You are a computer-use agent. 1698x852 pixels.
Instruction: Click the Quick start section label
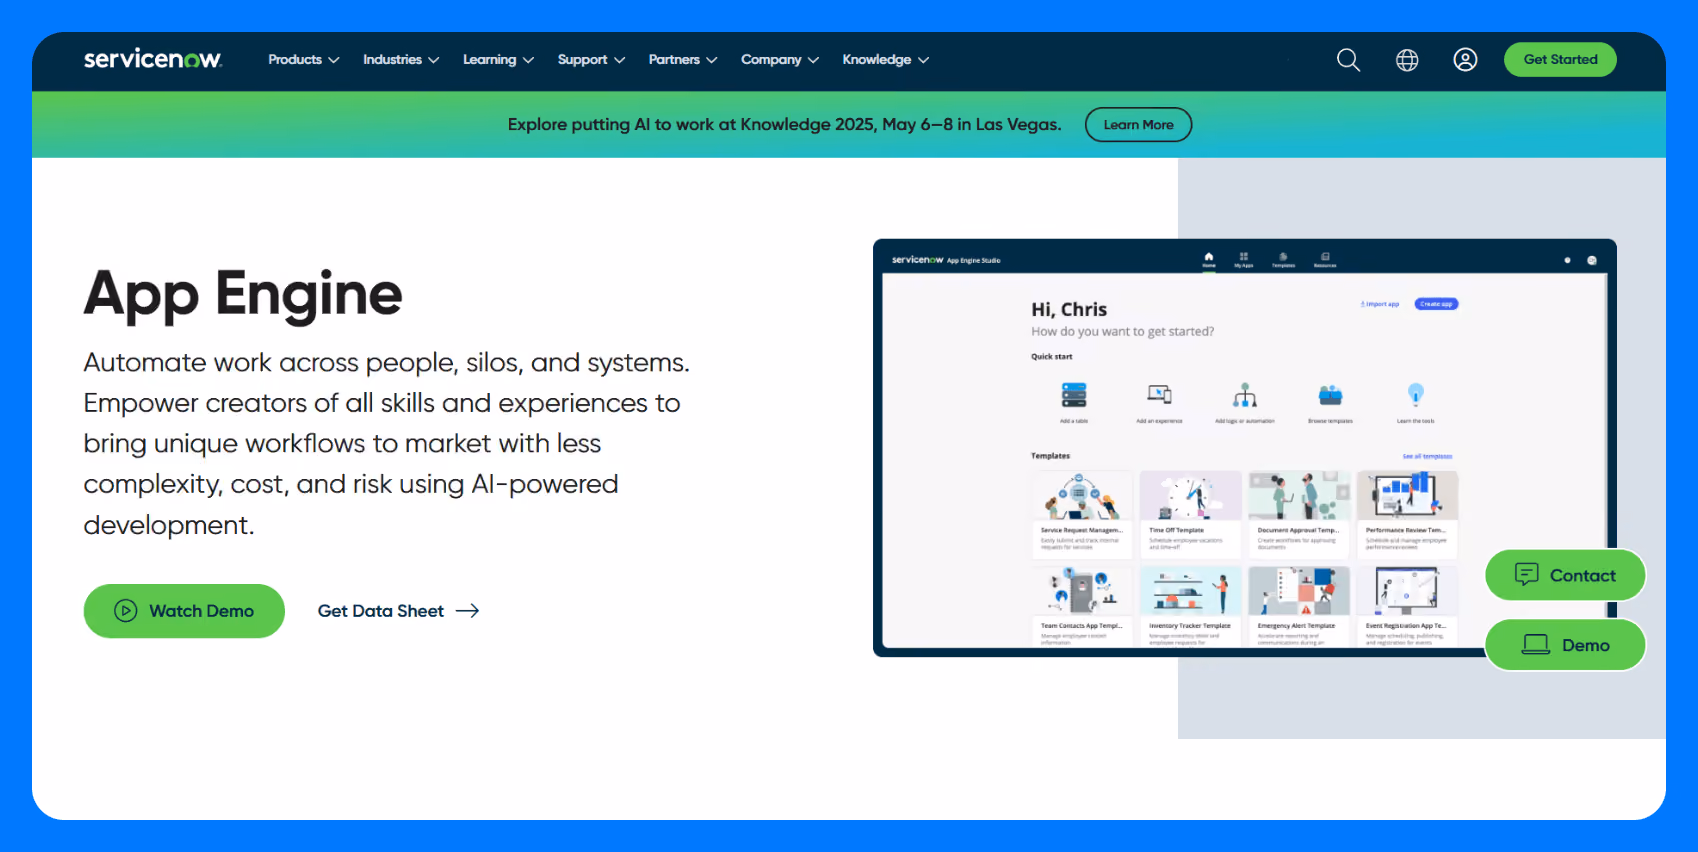click(1052, 357)
